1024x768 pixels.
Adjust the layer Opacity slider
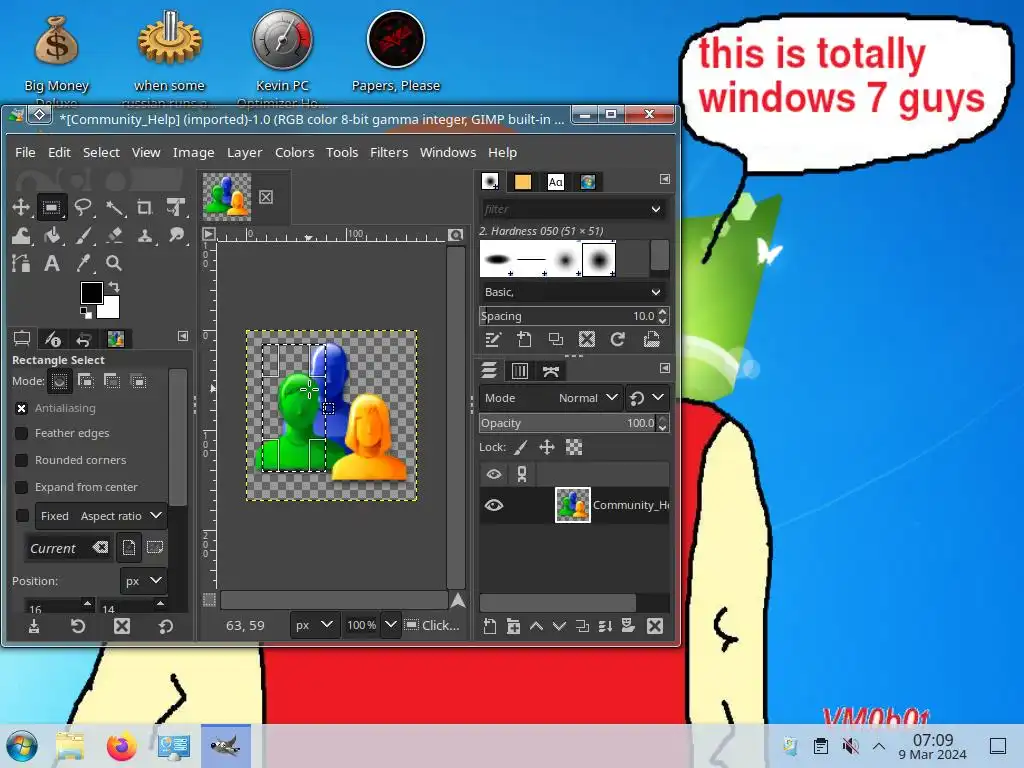coord(568,423)
